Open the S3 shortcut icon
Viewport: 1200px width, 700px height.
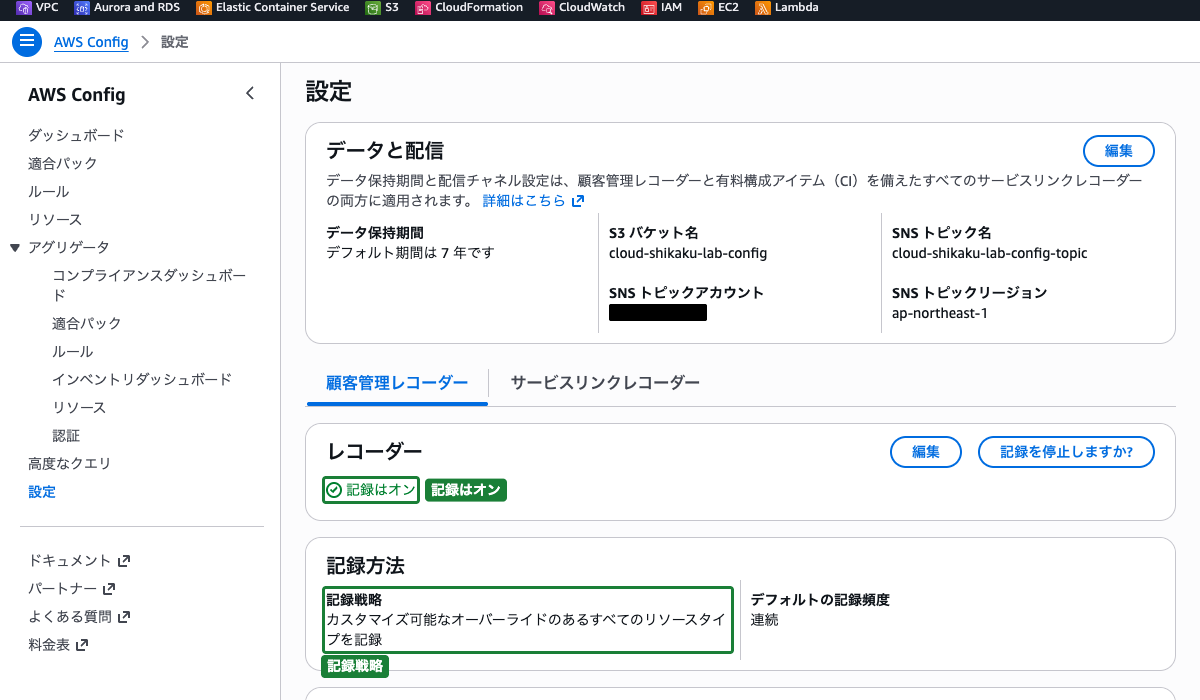click(x=374, y=8)
